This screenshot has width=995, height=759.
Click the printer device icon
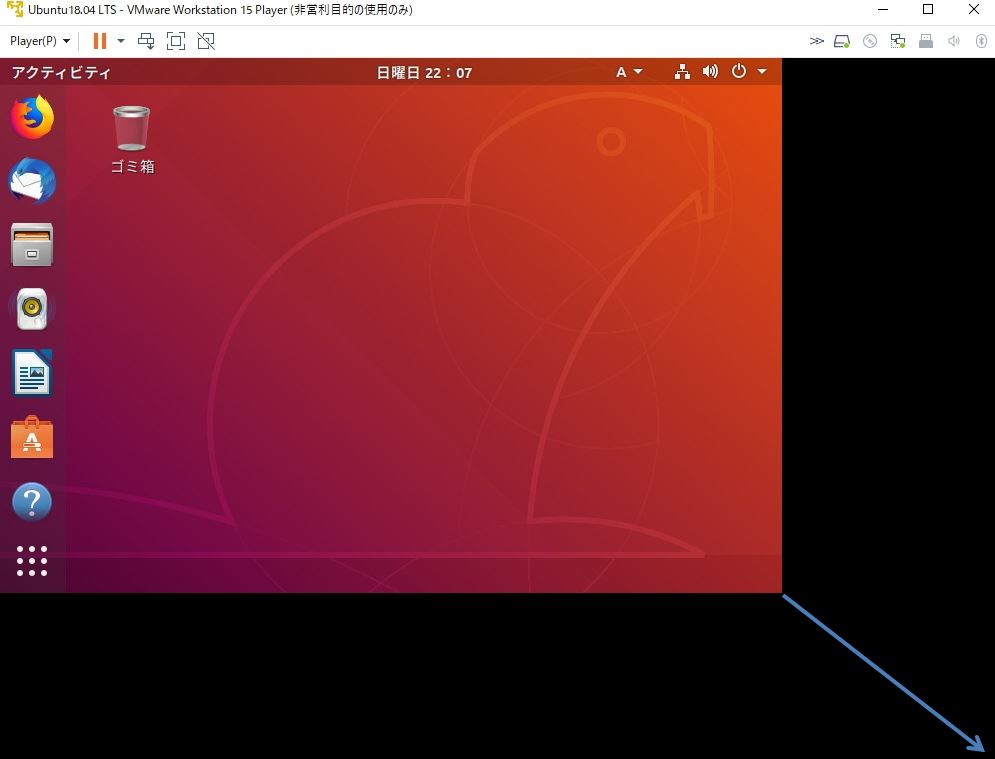pyautogui.click(x=926, y=41)
